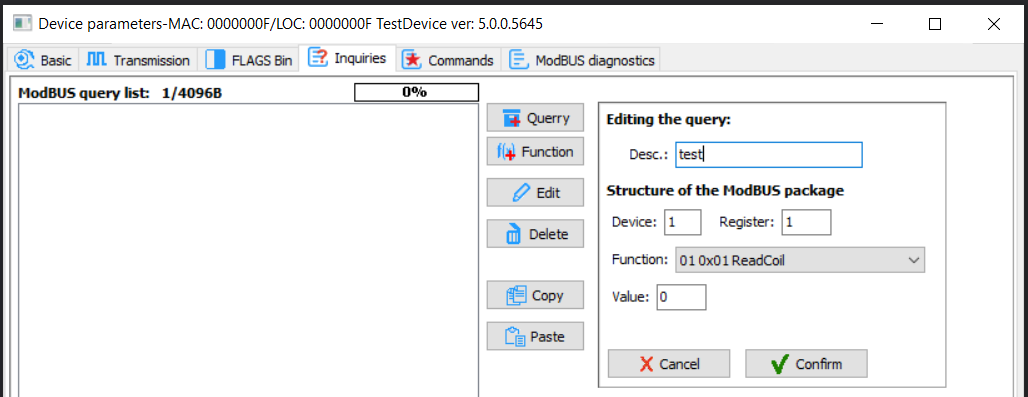Click Structure of the ModBUS package heading

pos(725,191)
